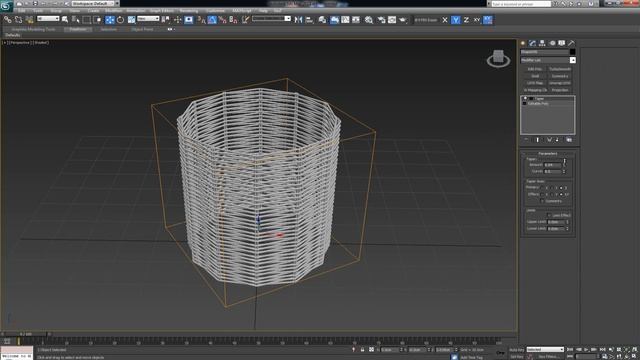Toggle Window/Crossing selection mode
This screenshot has height=360, width=640.
(98, 20)
